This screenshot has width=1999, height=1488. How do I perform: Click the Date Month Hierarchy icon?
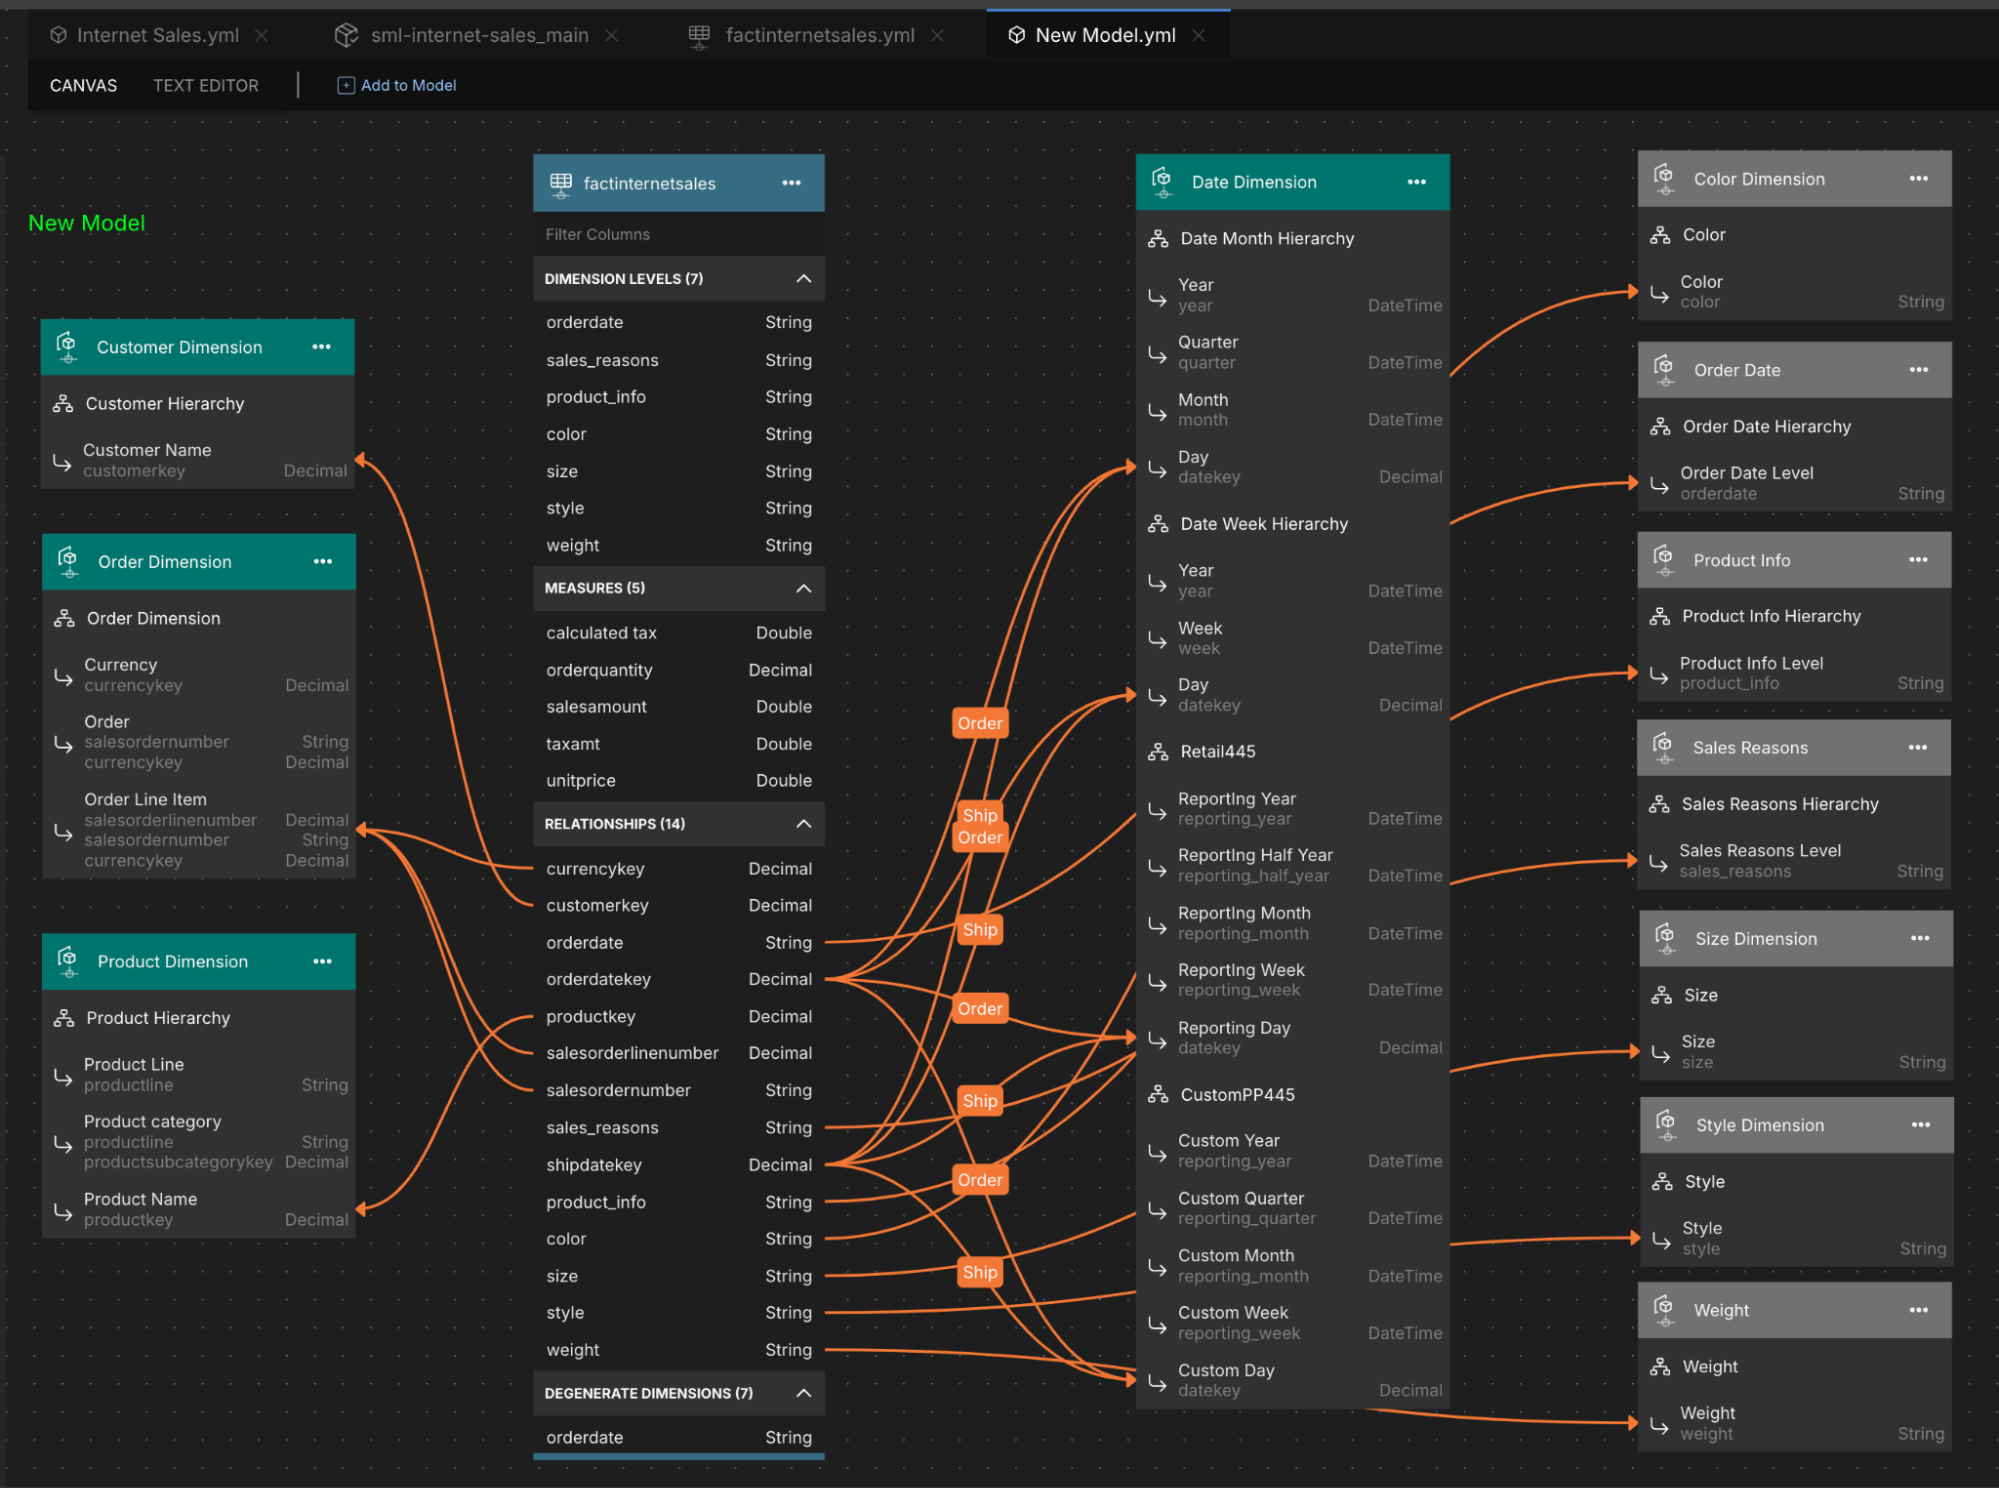(x=1159, y=238)
